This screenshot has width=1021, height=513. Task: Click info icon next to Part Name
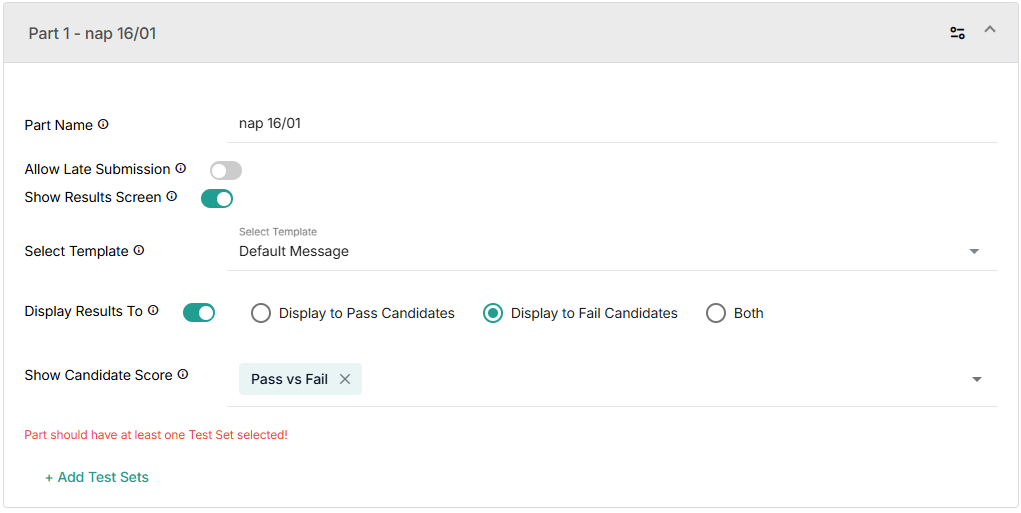[103, 125]
